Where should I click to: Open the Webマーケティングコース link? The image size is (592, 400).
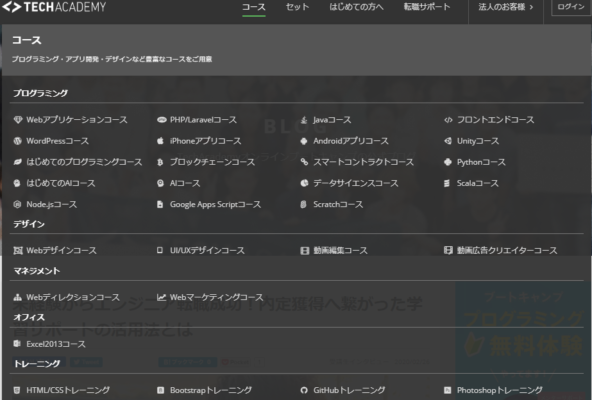click(x=216, y=297)
